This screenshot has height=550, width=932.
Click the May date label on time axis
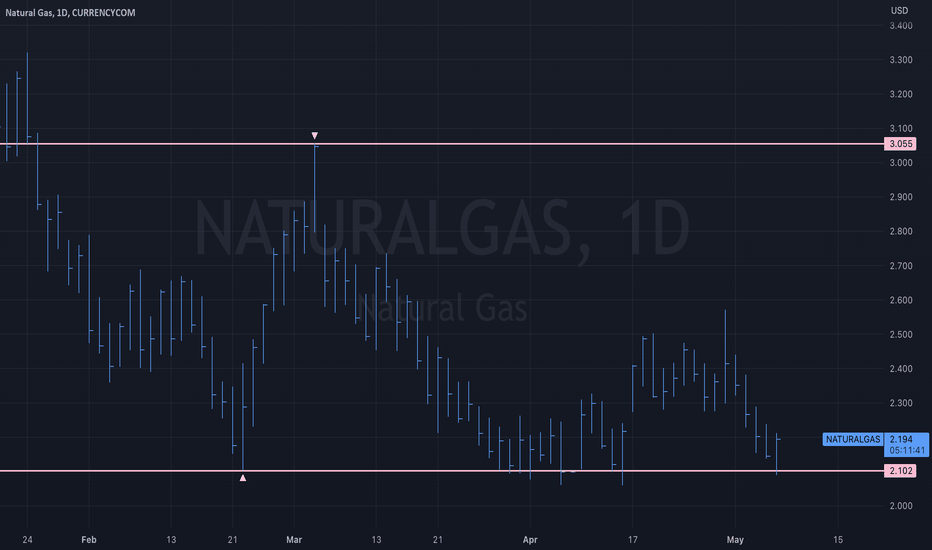click(x=735, y=540)
